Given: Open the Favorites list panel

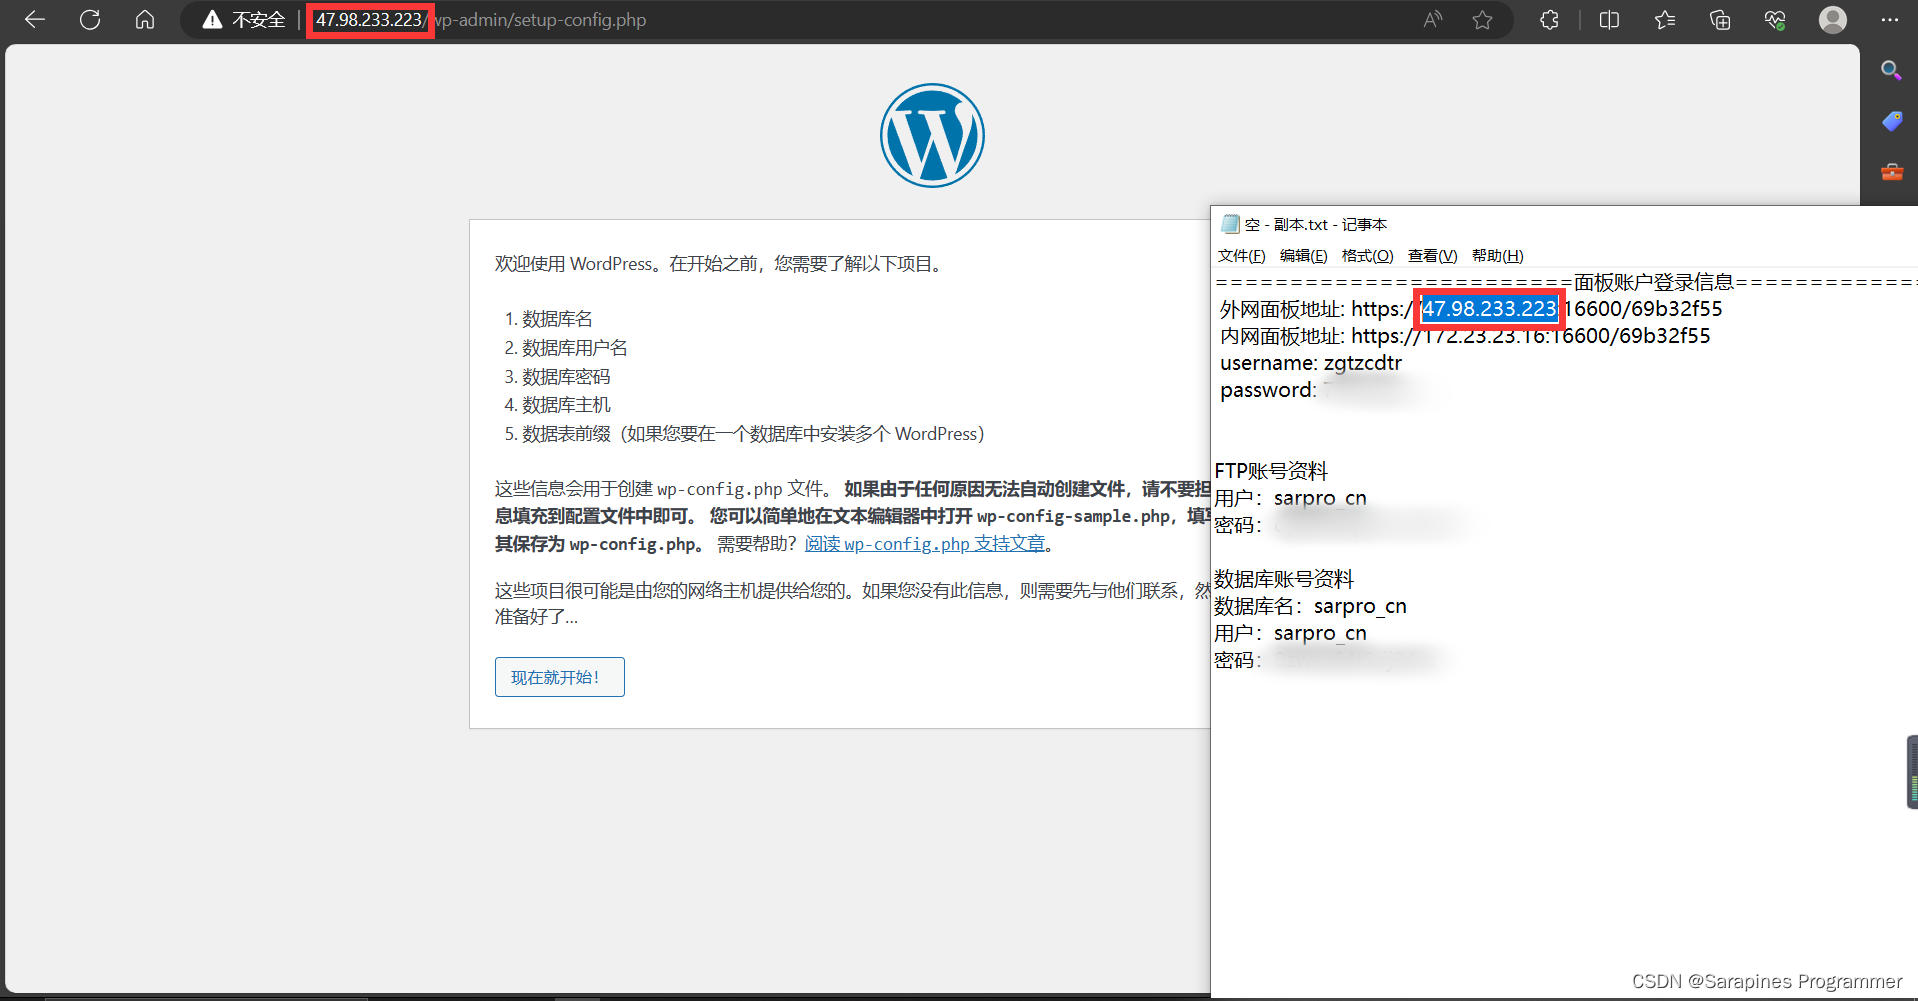Looking at the screenshot, I should coord(1665,20).
